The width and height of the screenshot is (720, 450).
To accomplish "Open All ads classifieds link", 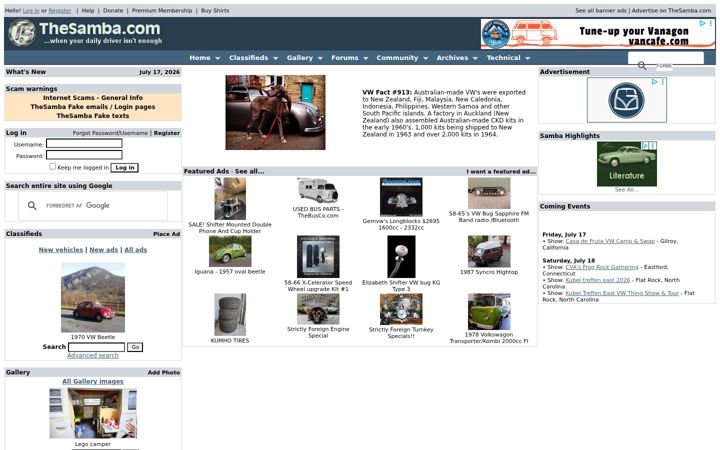I will [x=135, y=250].
